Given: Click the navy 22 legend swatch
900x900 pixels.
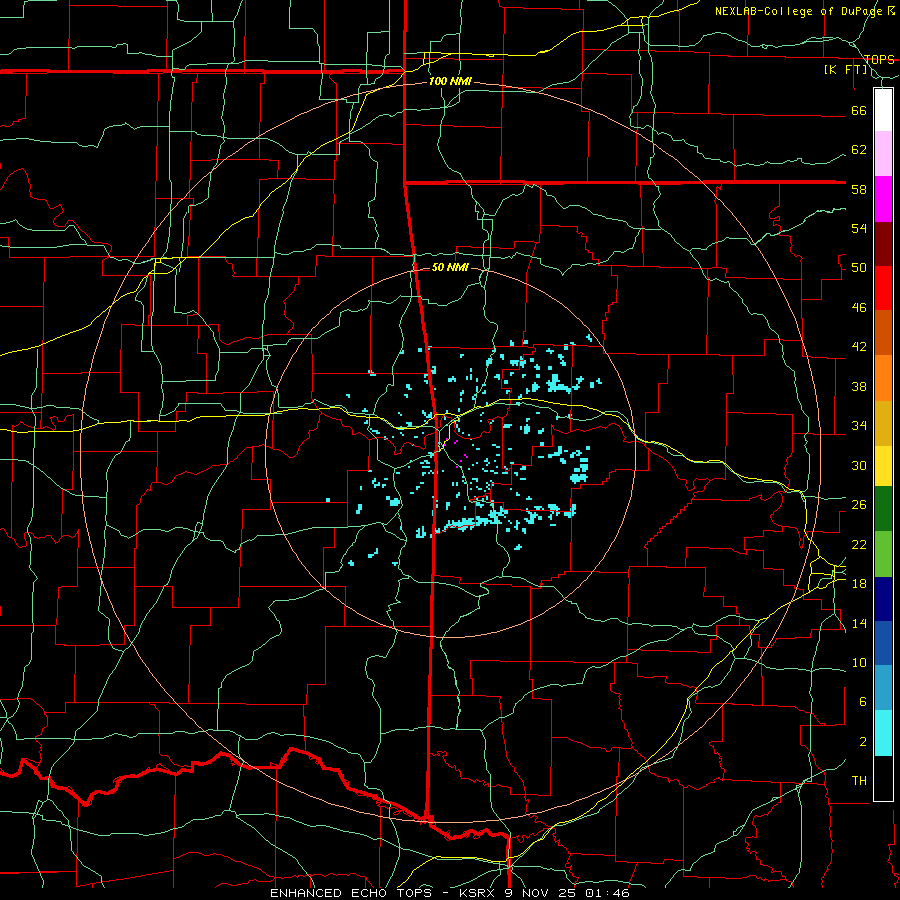Looking at the screenshot, I should tap(883, 599).
